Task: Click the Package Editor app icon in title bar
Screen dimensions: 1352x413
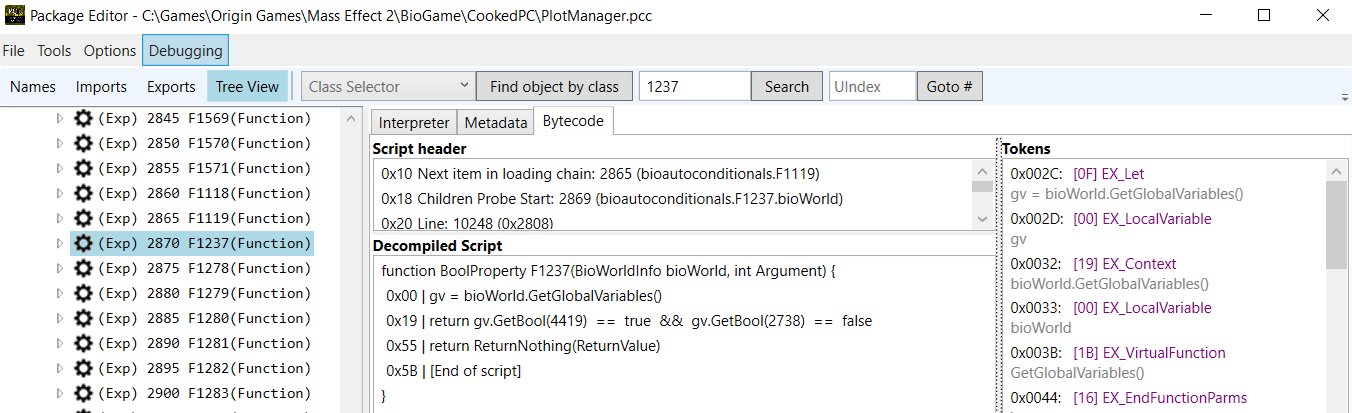Action: pos(14,16)
